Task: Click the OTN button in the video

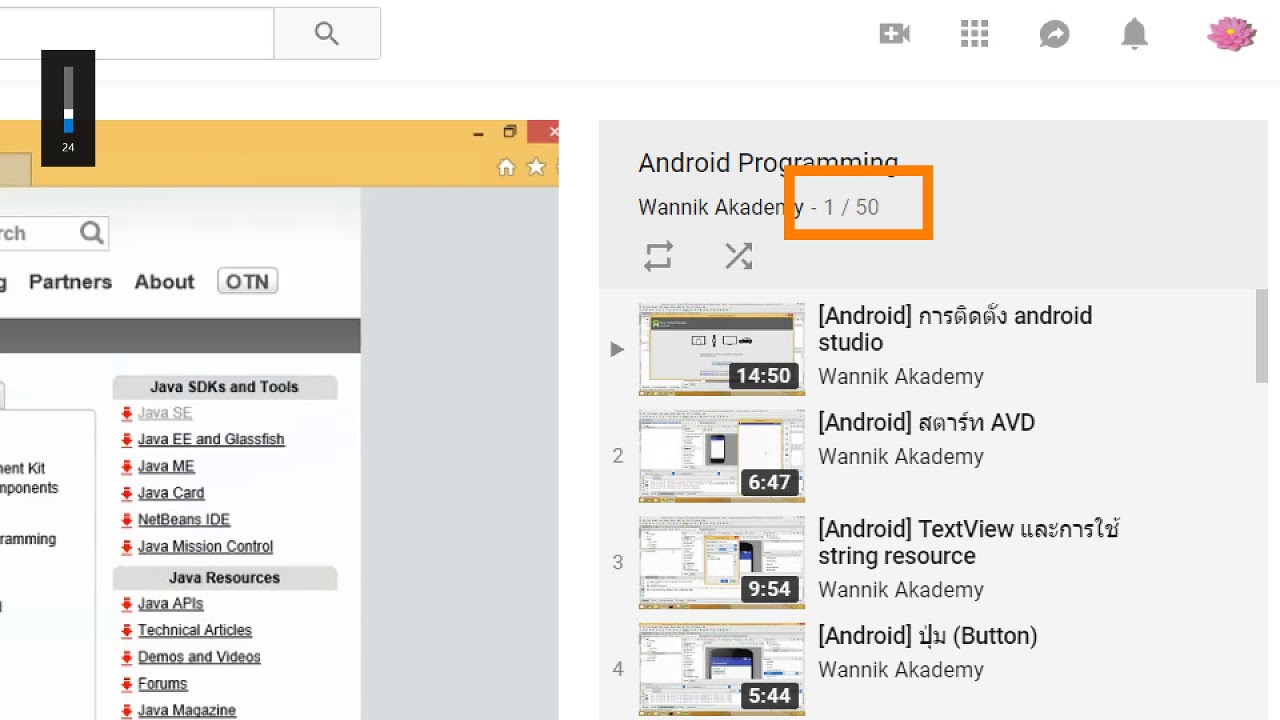Action: [x=247, y=282]
